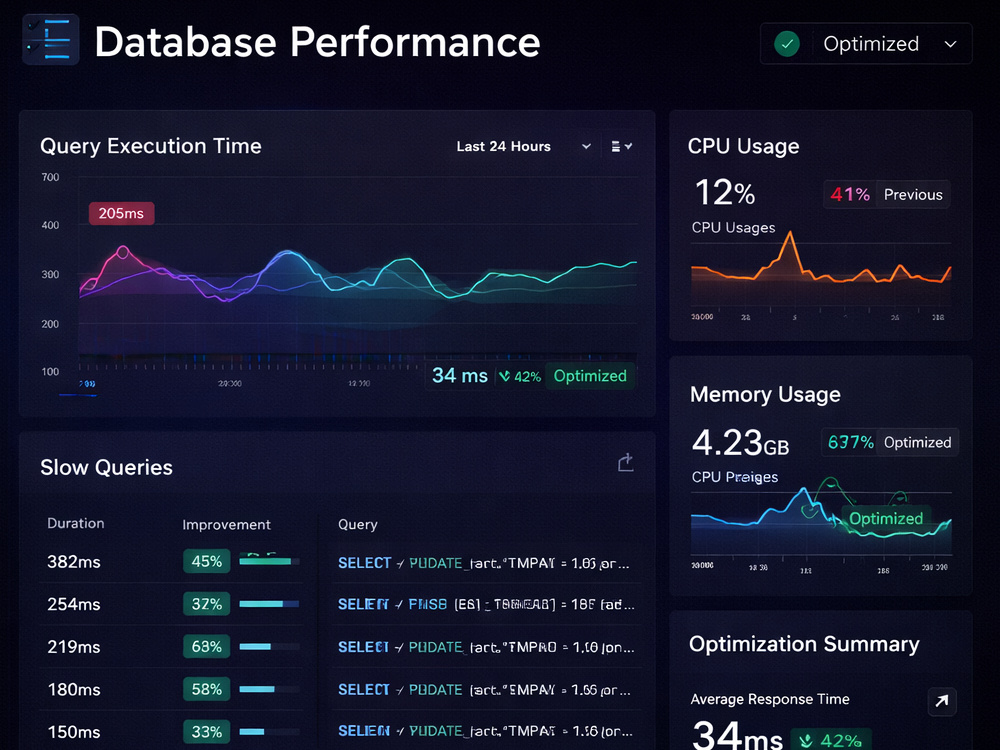Image resolution: width=1000 pixels, height=750 pixels.
Task: Click the 63% improvement badge
Action: pos(207,647)
